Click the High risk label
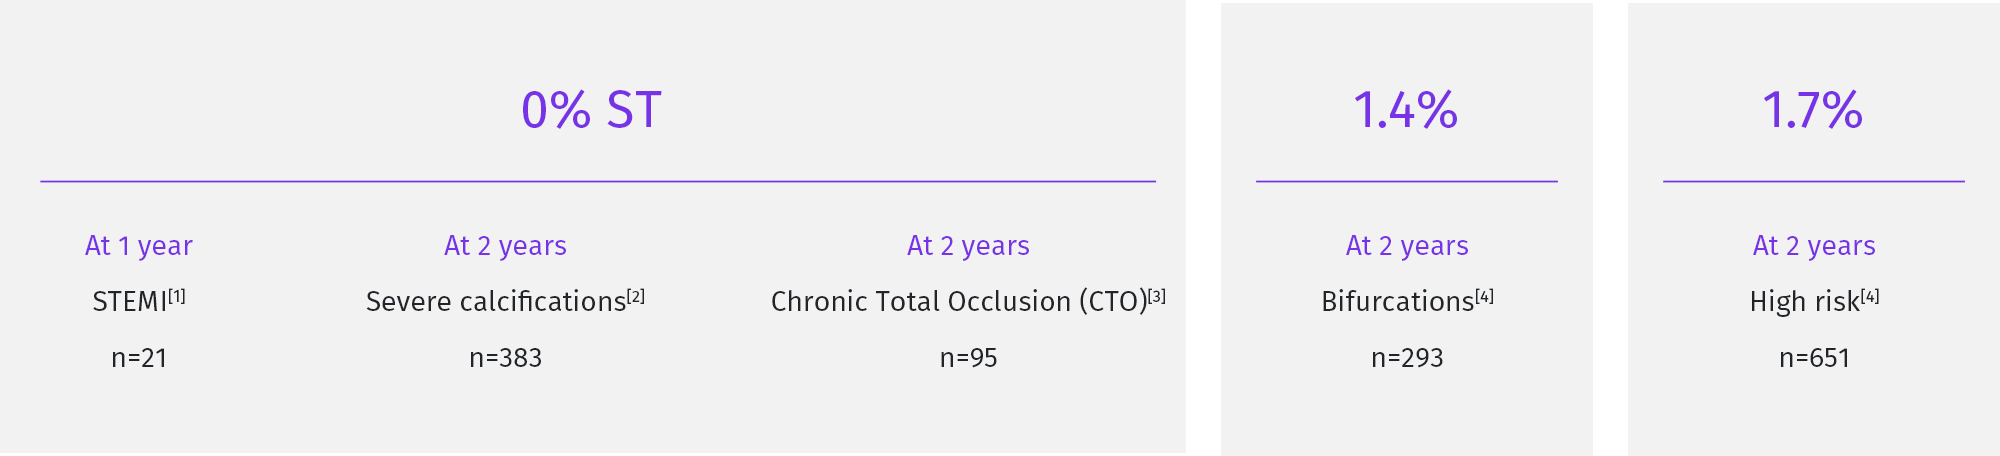The width and height of the screenshot is (2000, 456). tap(1805, 301)
